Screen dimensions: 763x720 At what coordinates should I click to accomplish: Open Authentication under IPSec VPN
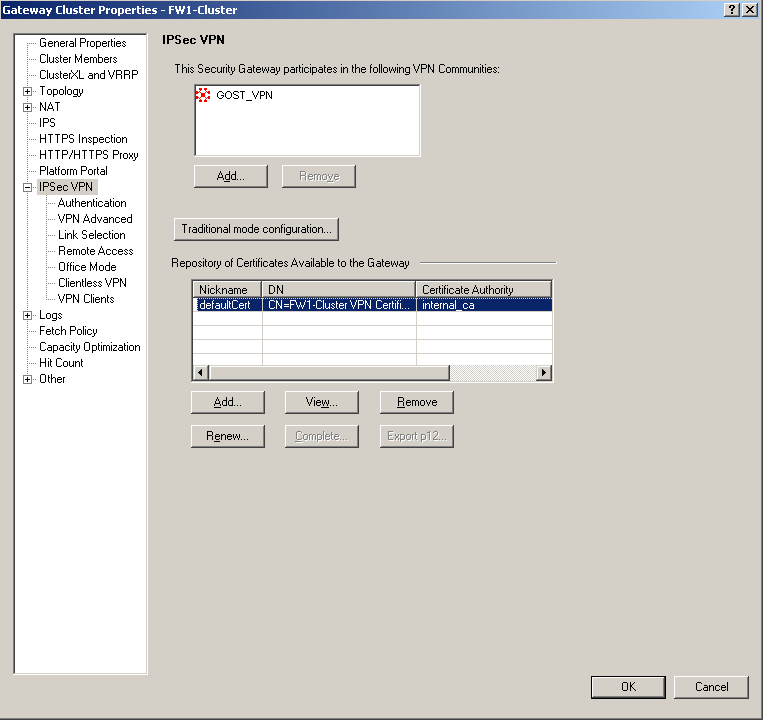(x=92, y=203)
